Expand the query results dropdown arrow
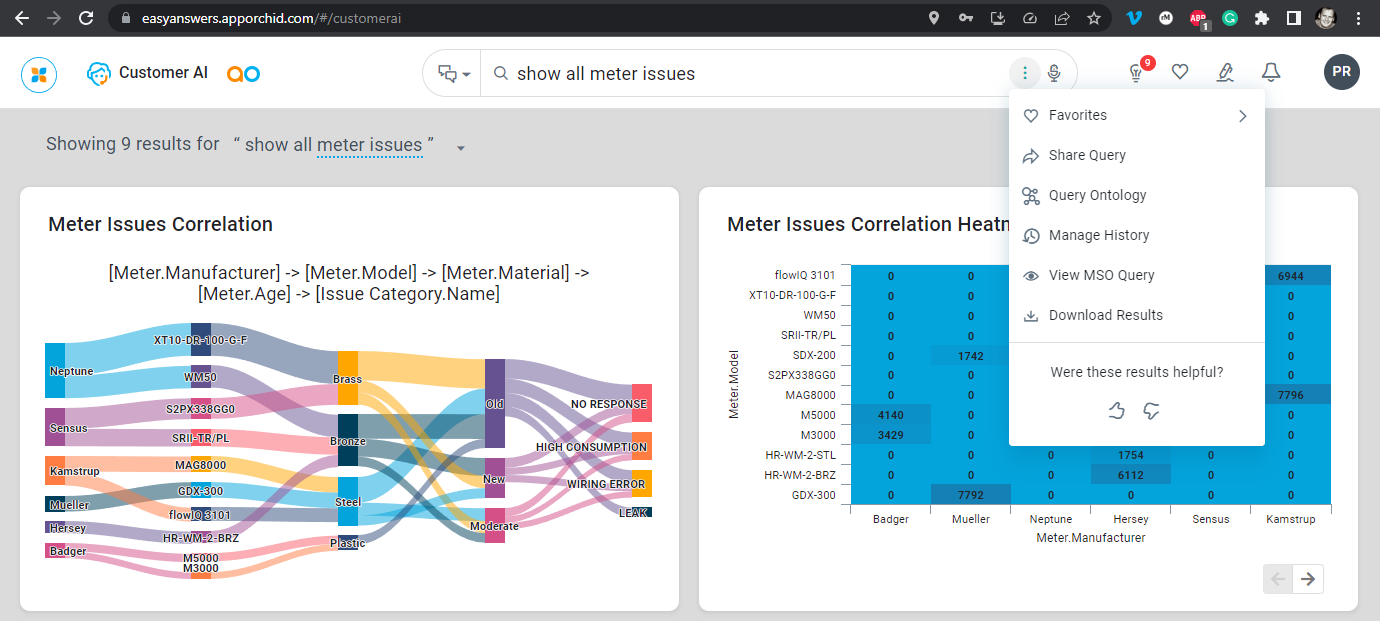The width and height of the screenshot is (1380, 621). pos(461,148)
